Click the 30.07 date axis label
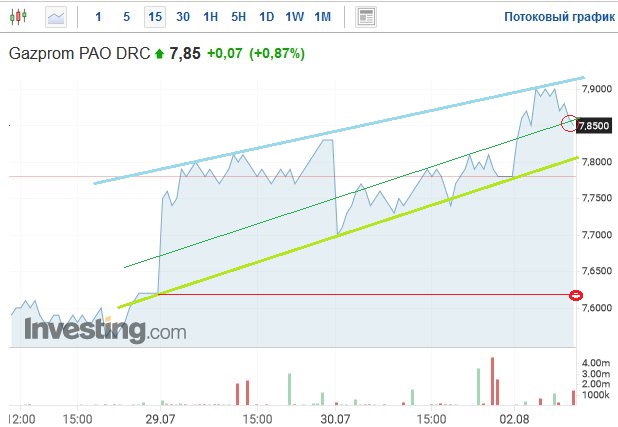 point(335,418)
